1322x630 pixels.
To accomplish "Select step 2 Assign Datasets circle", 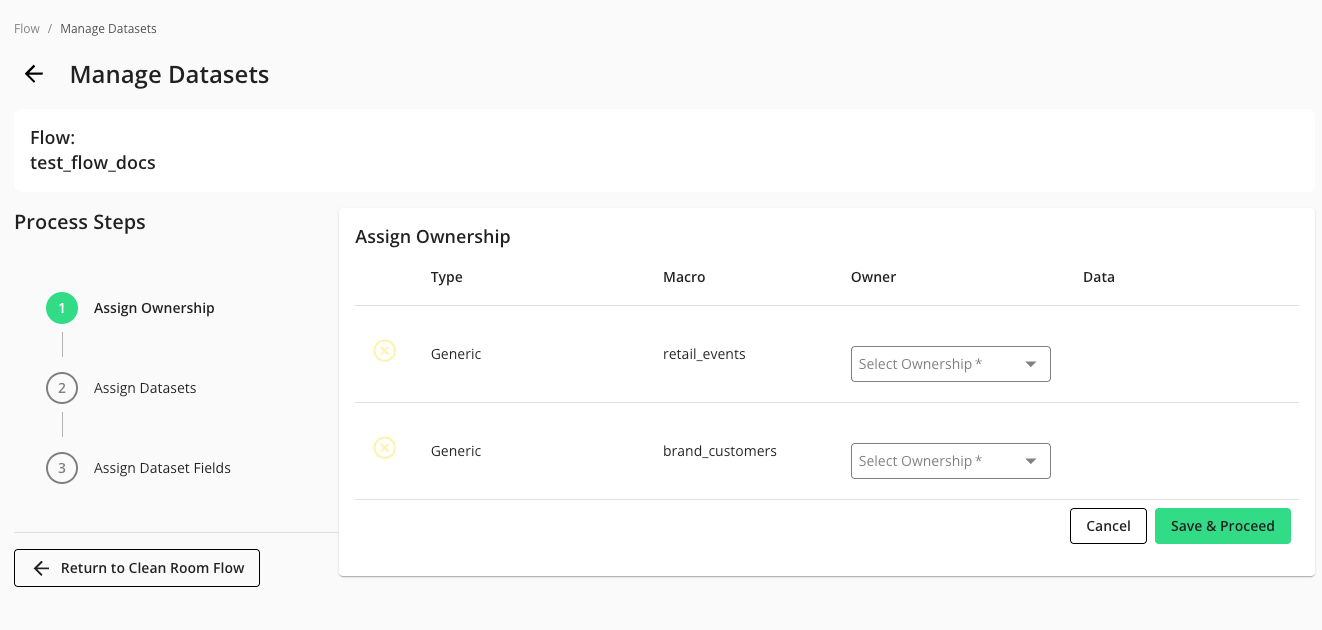I will 61,388.
